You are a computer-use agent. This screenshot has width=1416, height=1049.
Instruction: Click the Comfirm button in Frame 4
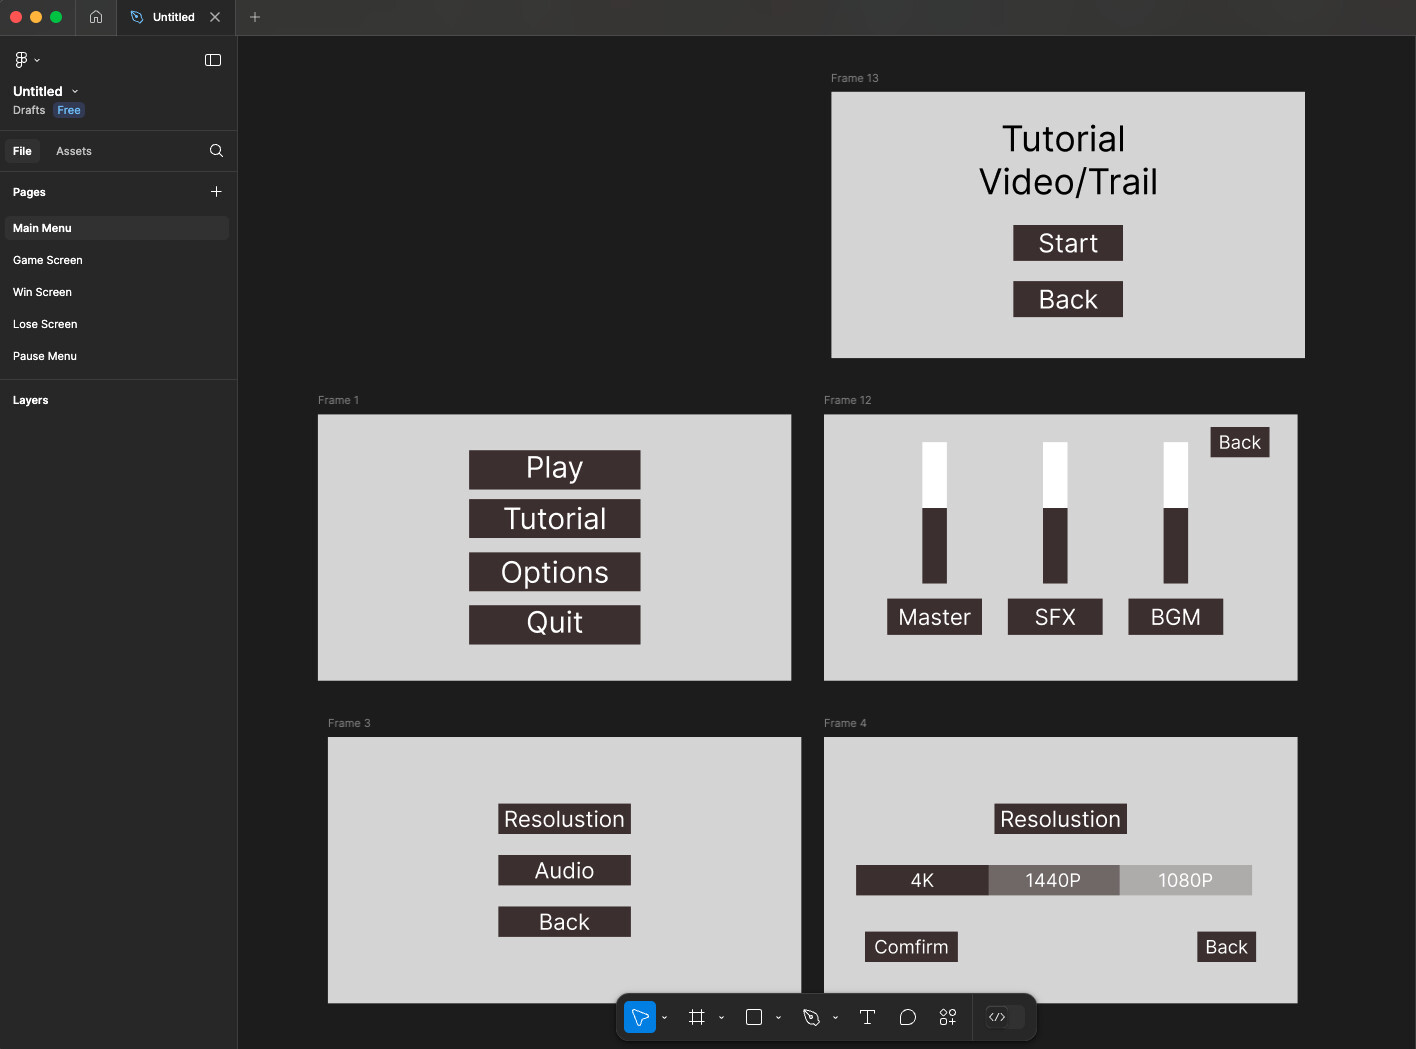(911, 947)
